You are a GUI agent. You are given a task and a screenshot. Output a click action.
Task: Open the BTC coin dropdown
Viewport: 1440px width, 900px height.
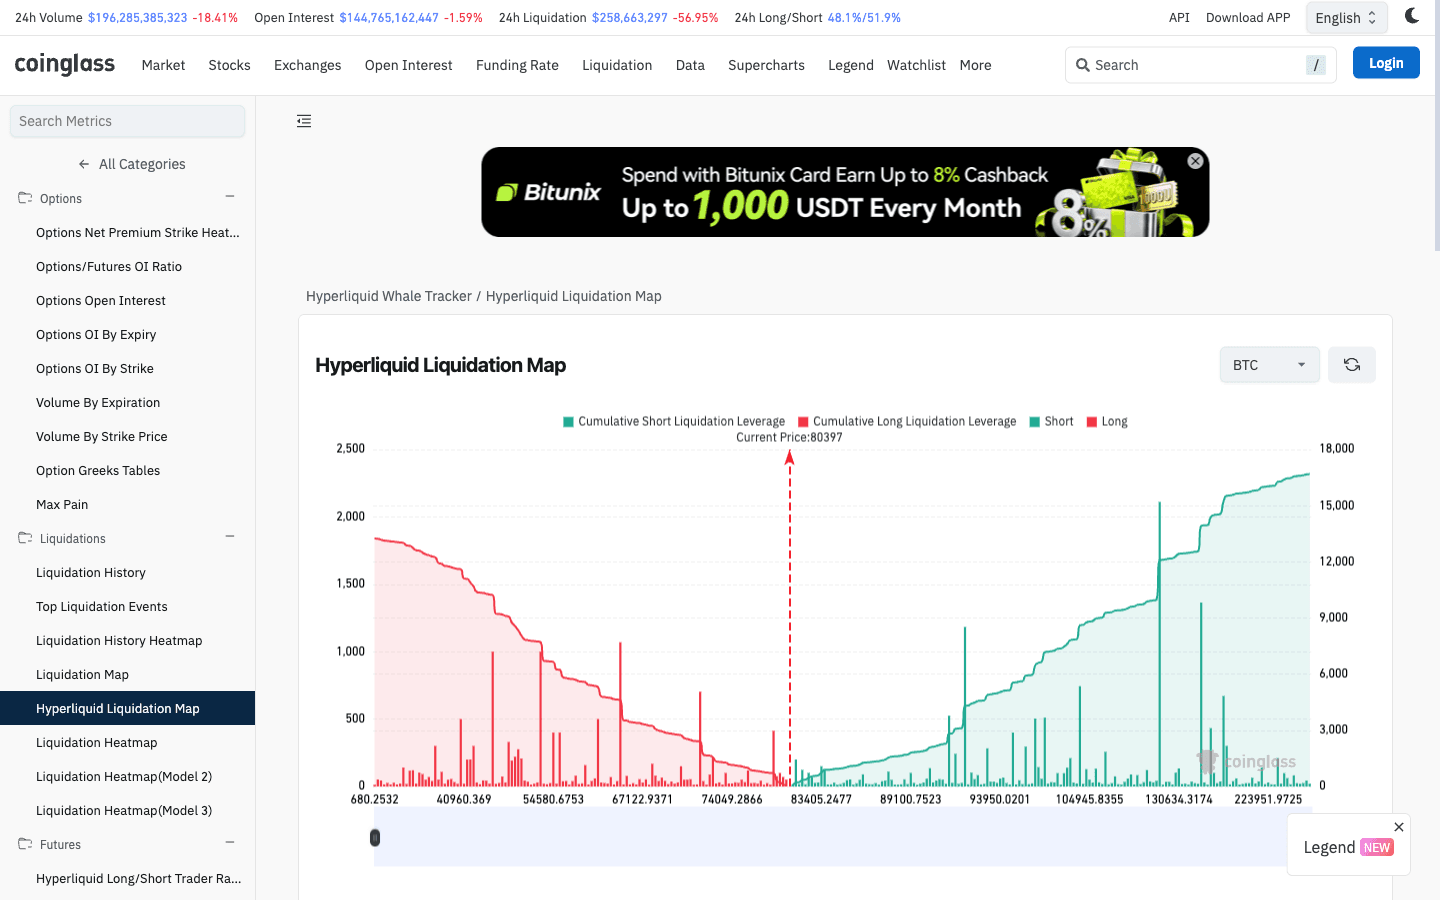pyautogui.click(x=1270, y=365)
